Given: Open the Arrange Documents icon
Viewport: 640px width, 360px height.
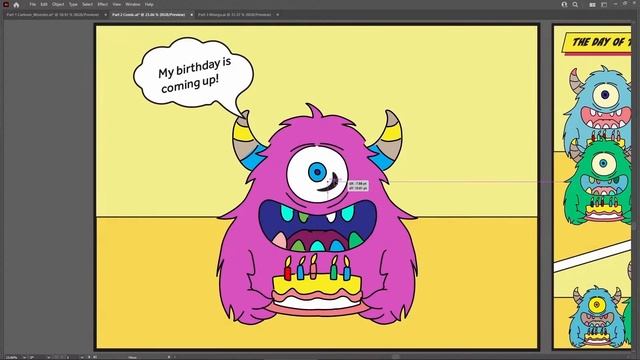Looking at the screenshot, I should [x=592, y=4].
